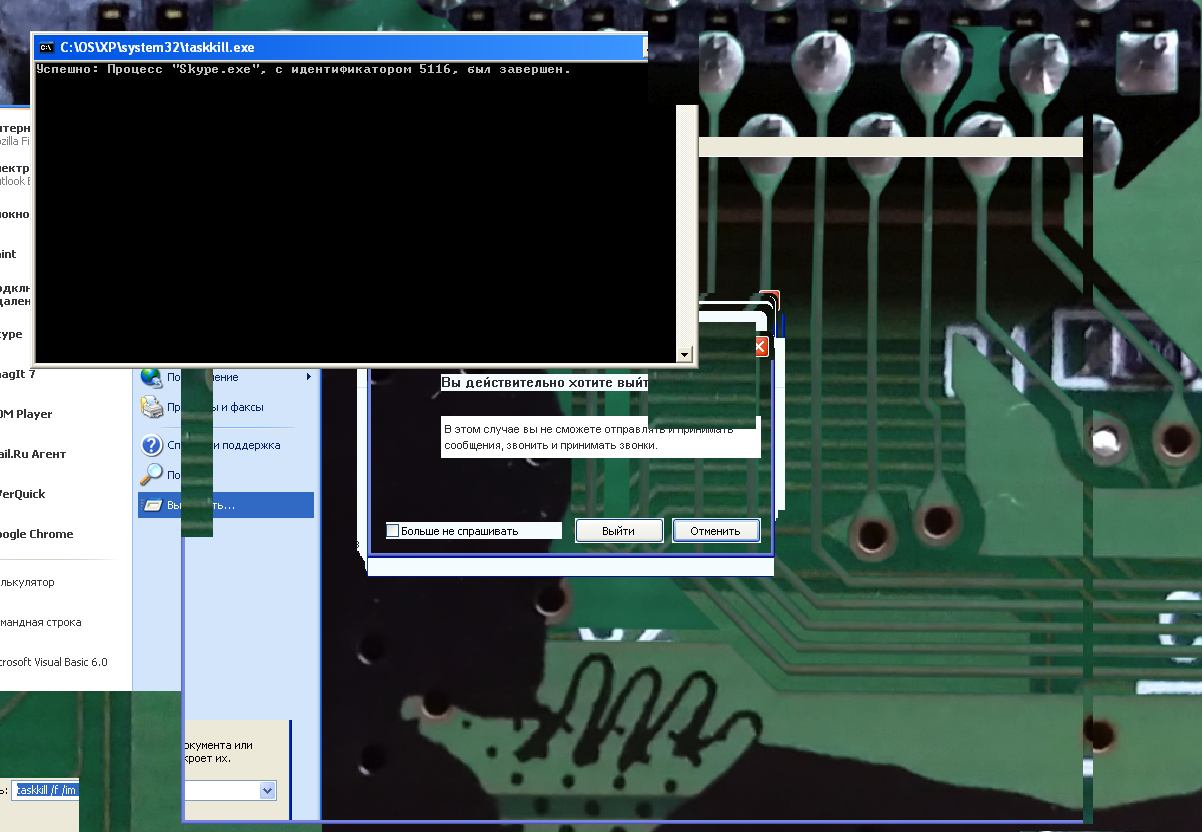Click the blue question mark help icon
1202x832 pixels.
[152, 445]
